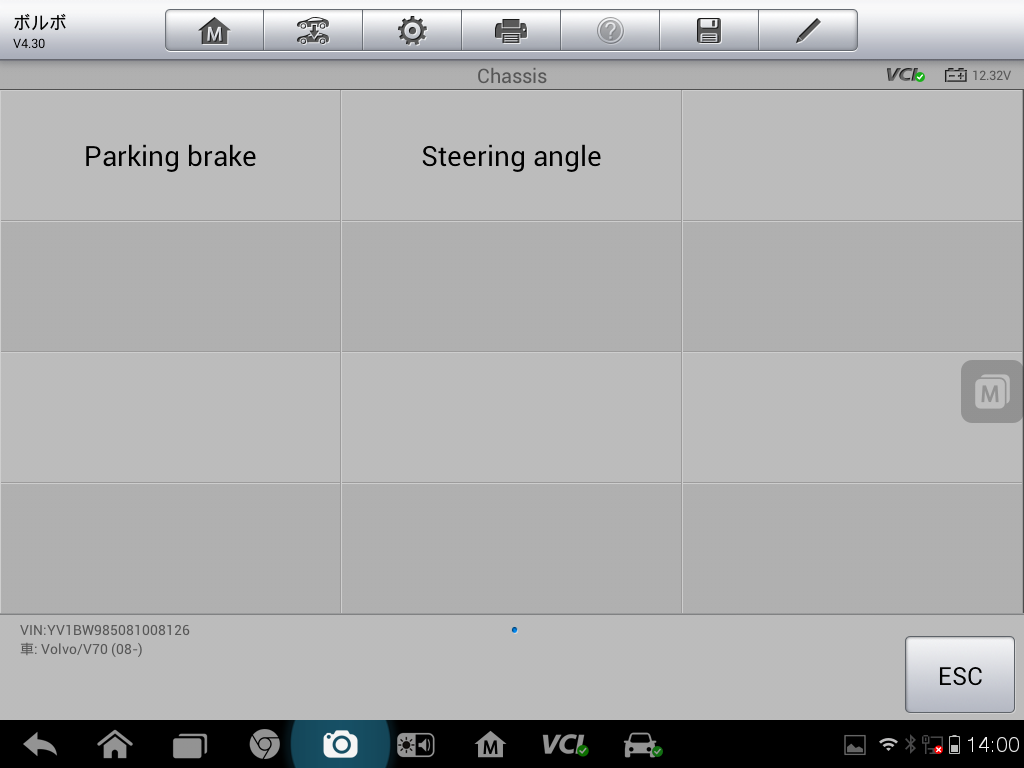Open the help question mark icon
Screen dimensions: 1024x768
(x=610, y=31)
